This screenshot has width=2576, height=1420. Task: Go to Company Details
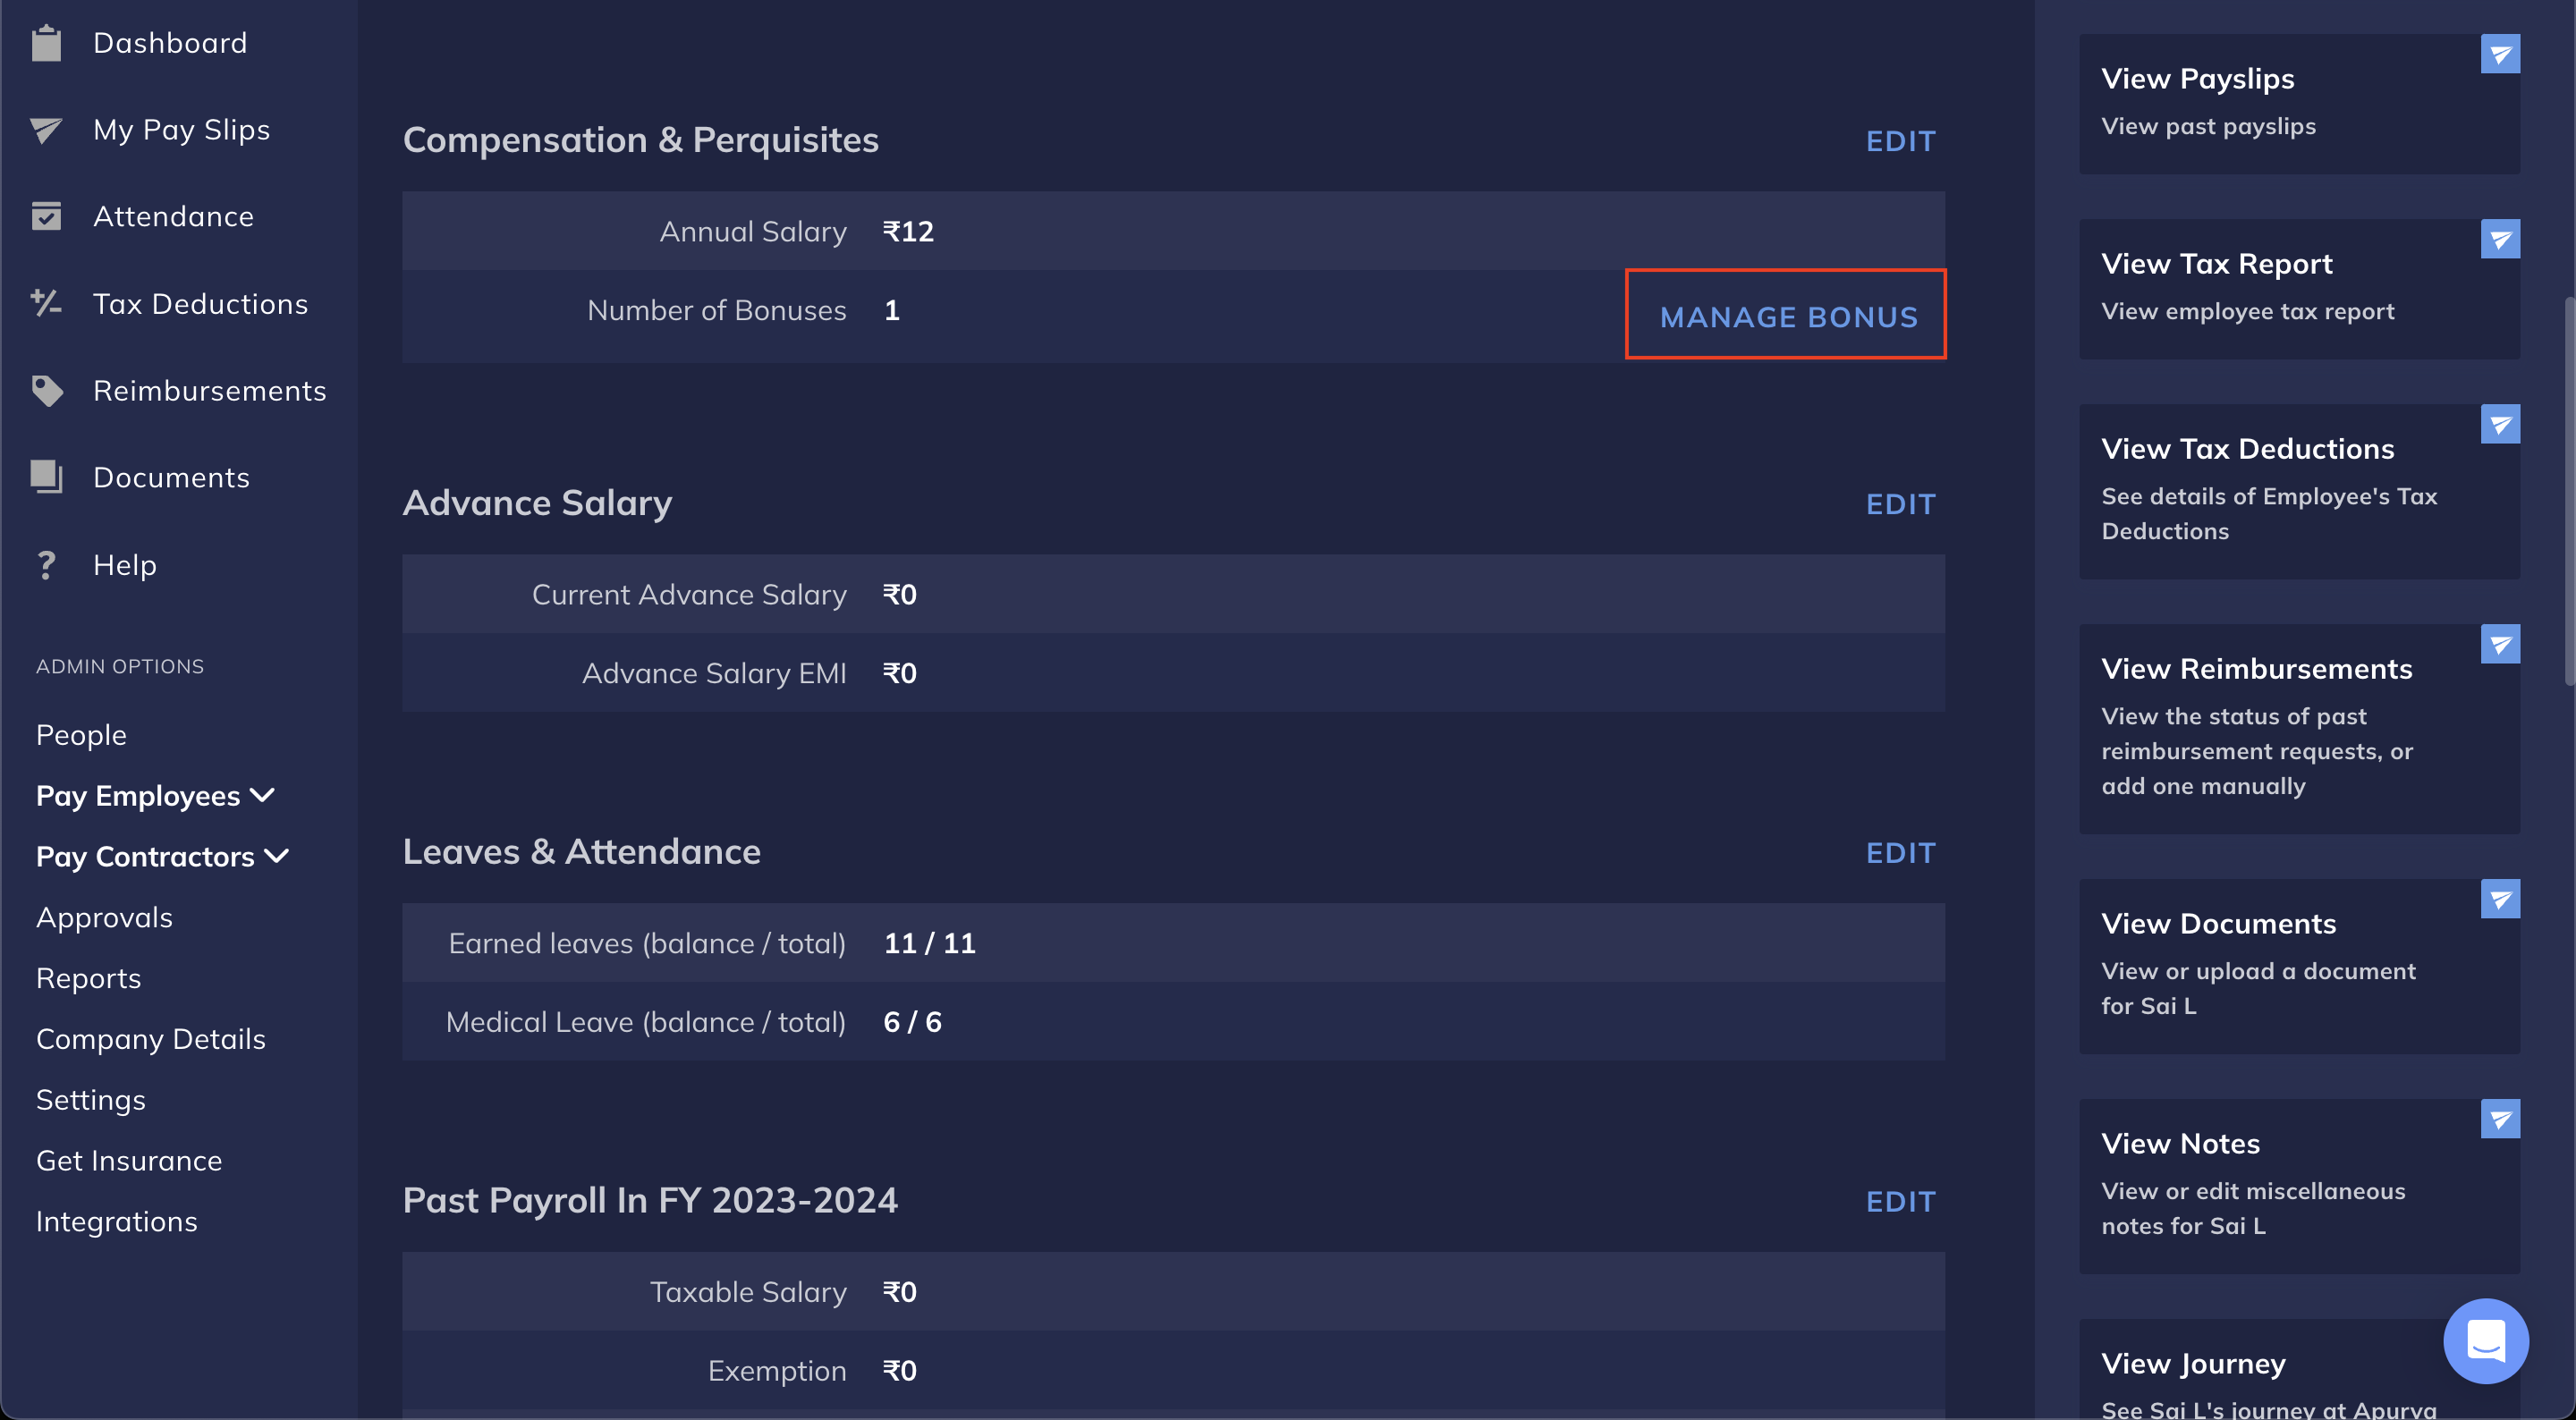(x=151, y=1039)
